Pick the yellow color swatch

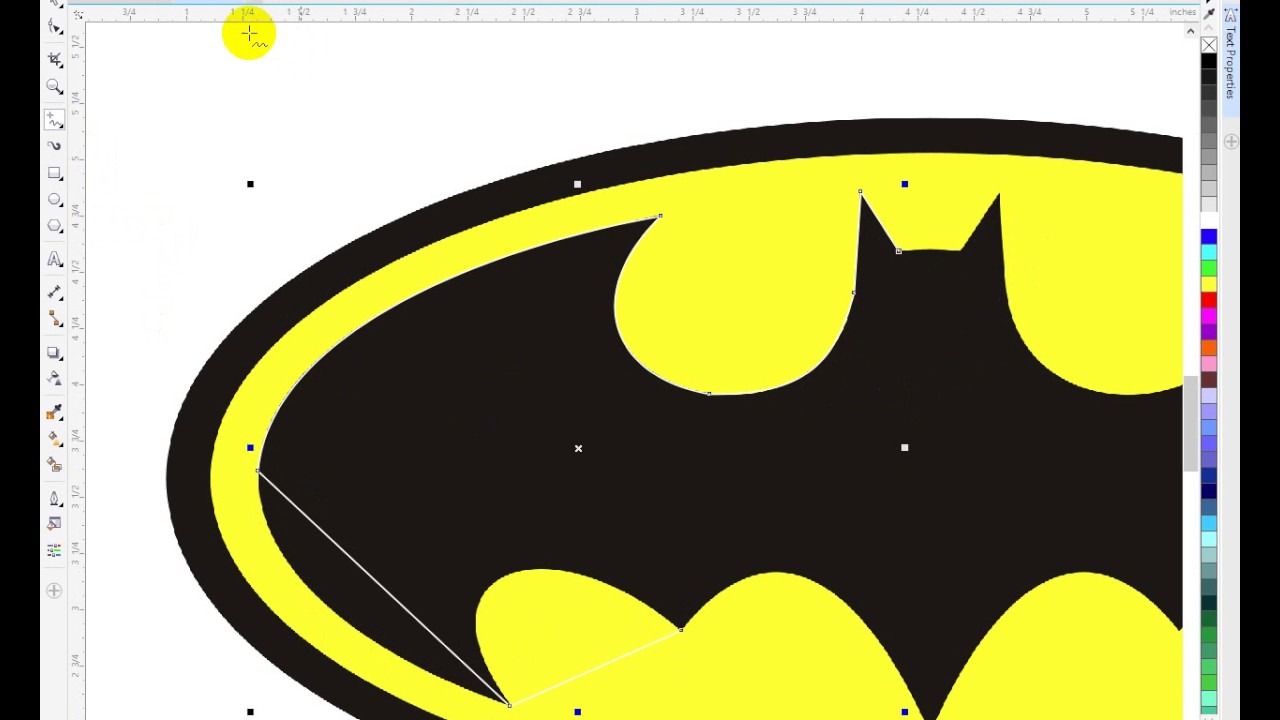tap(1209, 285)
